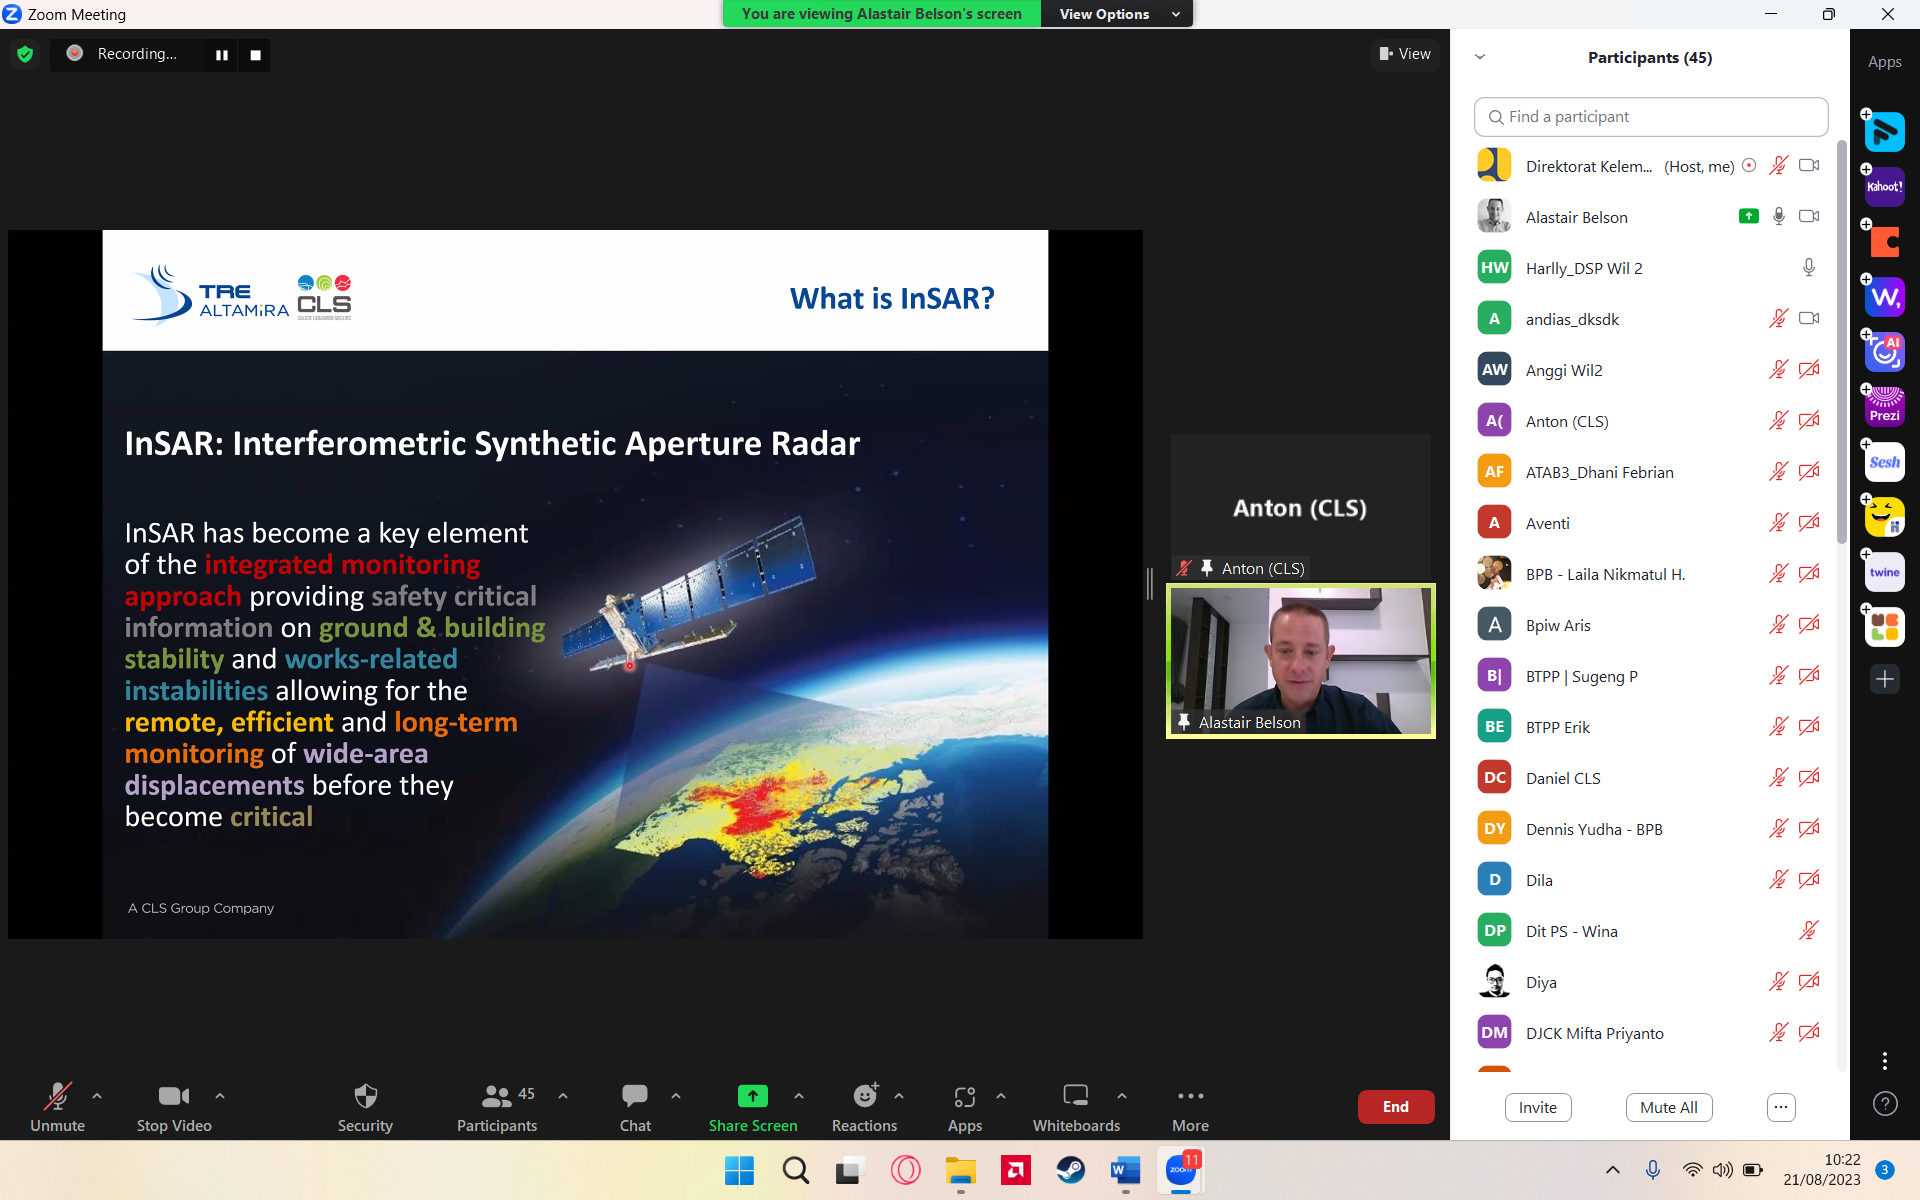The height and width of the screenshot is (1200, 1920).
Task: Toggle Alastair Belson's camera icon
Action: click(1809, 216)
